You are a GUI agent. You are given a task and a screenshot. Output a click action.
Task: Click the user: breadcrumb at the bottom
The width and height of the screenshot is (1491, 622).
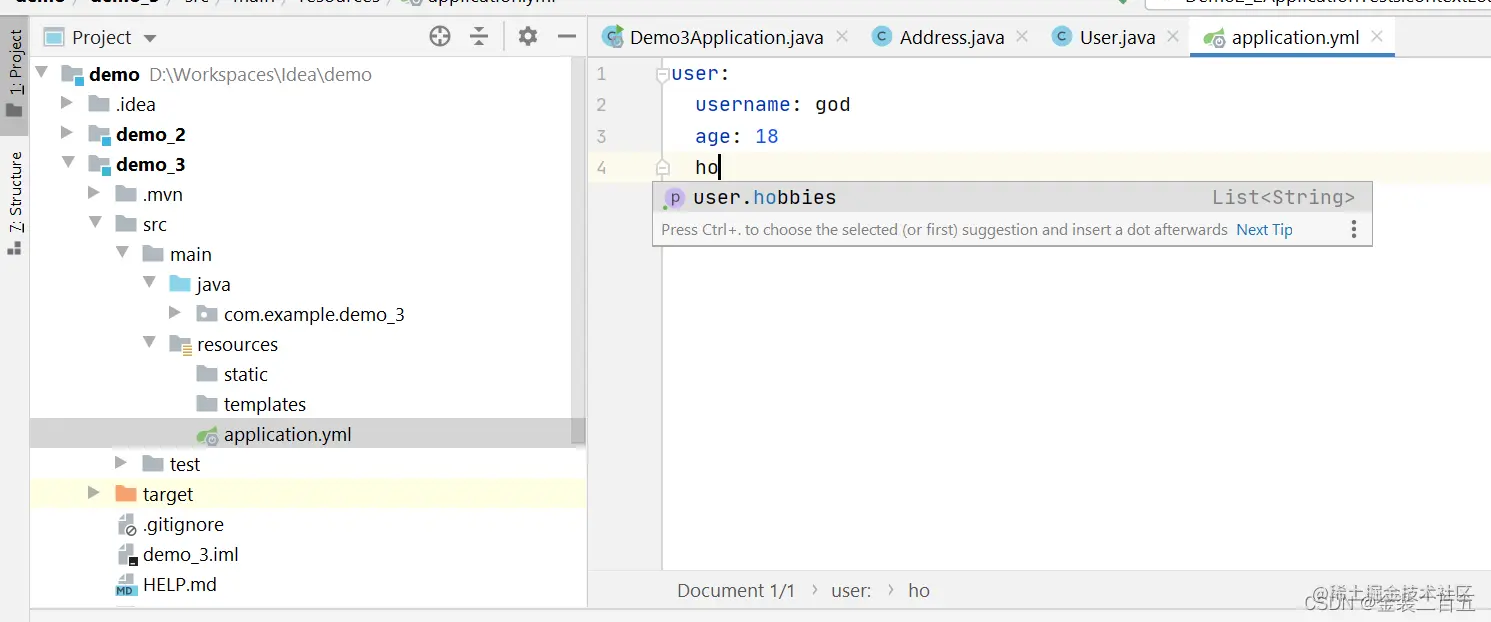coord(851,590)
